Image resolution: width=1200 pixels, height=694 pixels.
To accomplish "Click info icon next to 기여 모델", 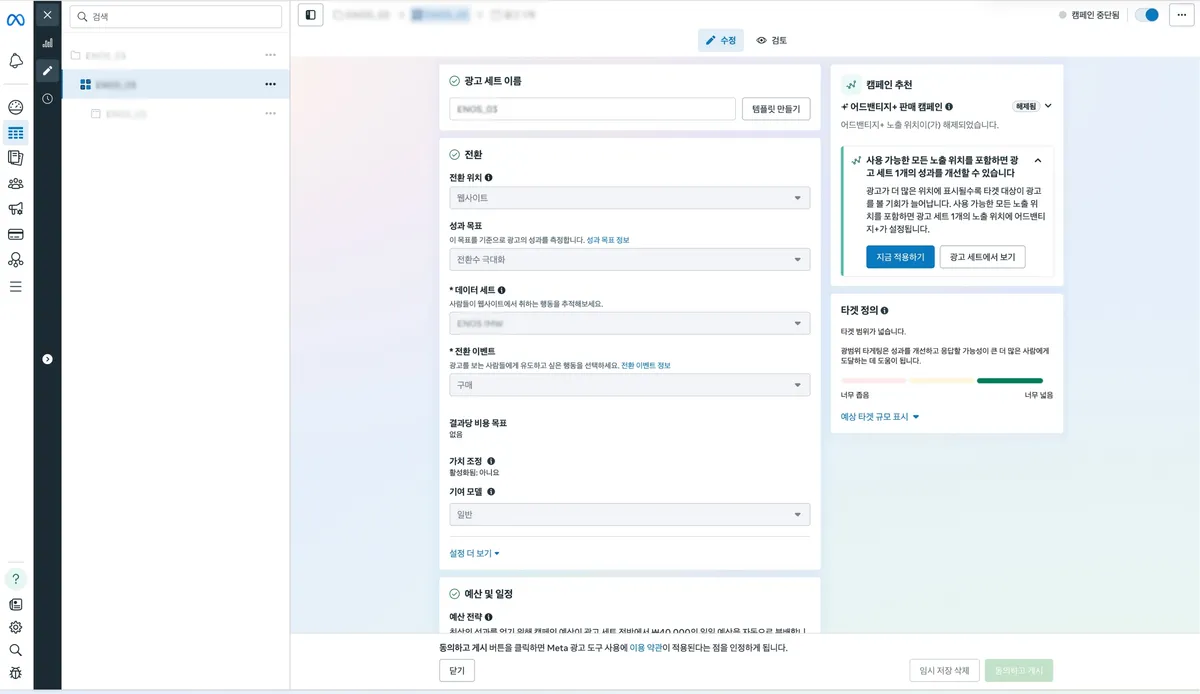I will click(x=491, y=492).
